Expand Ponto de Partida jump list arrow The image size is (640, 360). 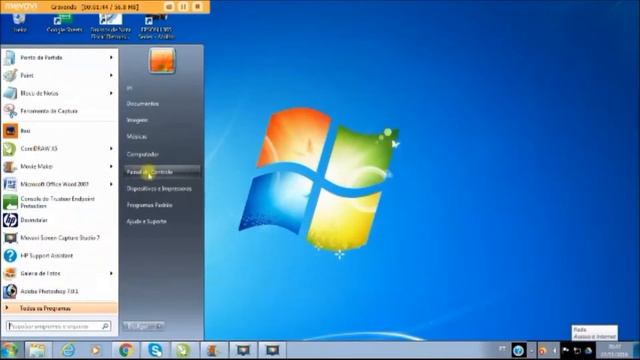click(x=111, y=58)
